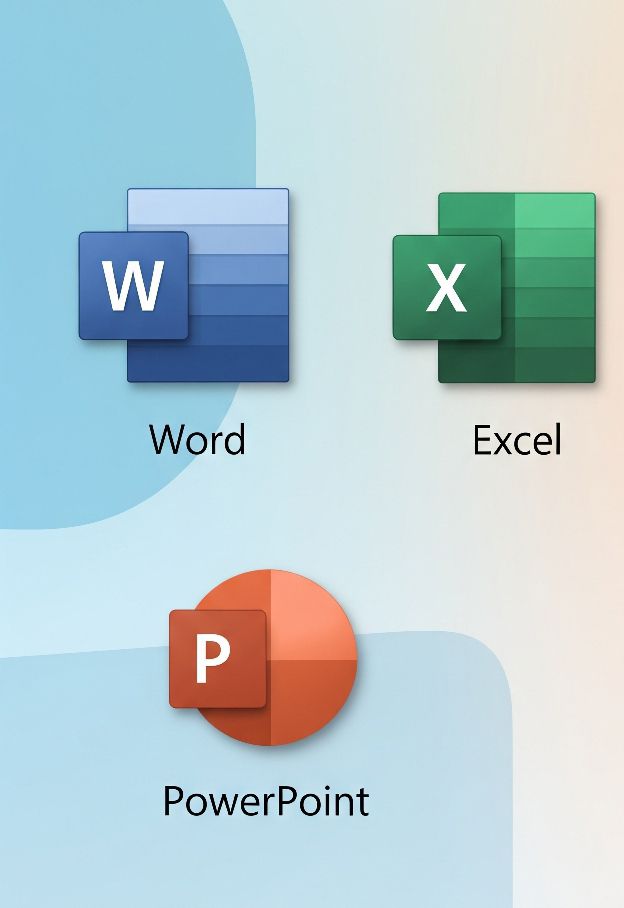Open the orange PowerPoint app icon

point(263,657)
